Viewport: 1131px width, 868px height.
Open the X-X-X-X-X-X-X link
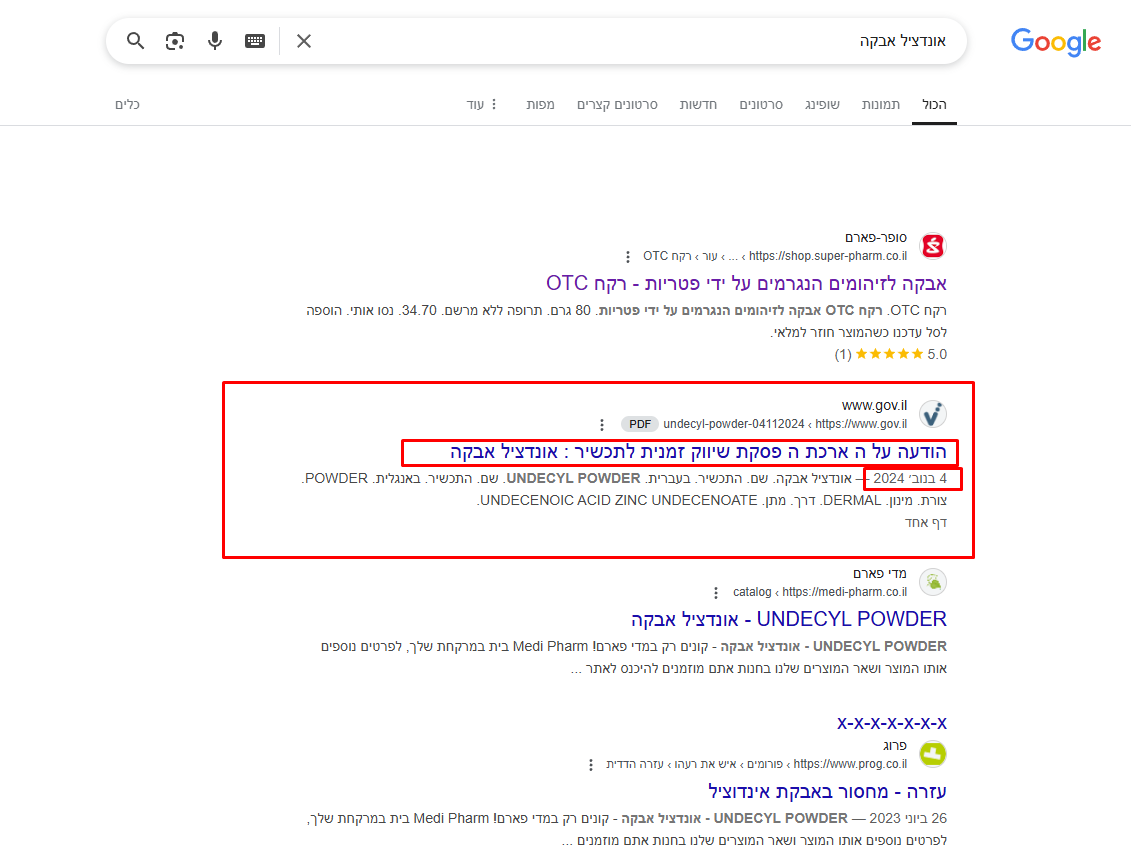pyautogui.click(x=892, y=723)
